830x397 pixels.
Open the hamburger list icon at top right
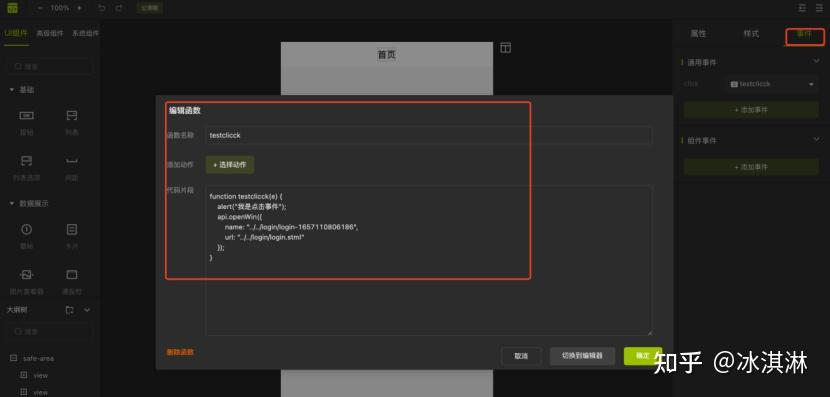(x=819, y=8)
